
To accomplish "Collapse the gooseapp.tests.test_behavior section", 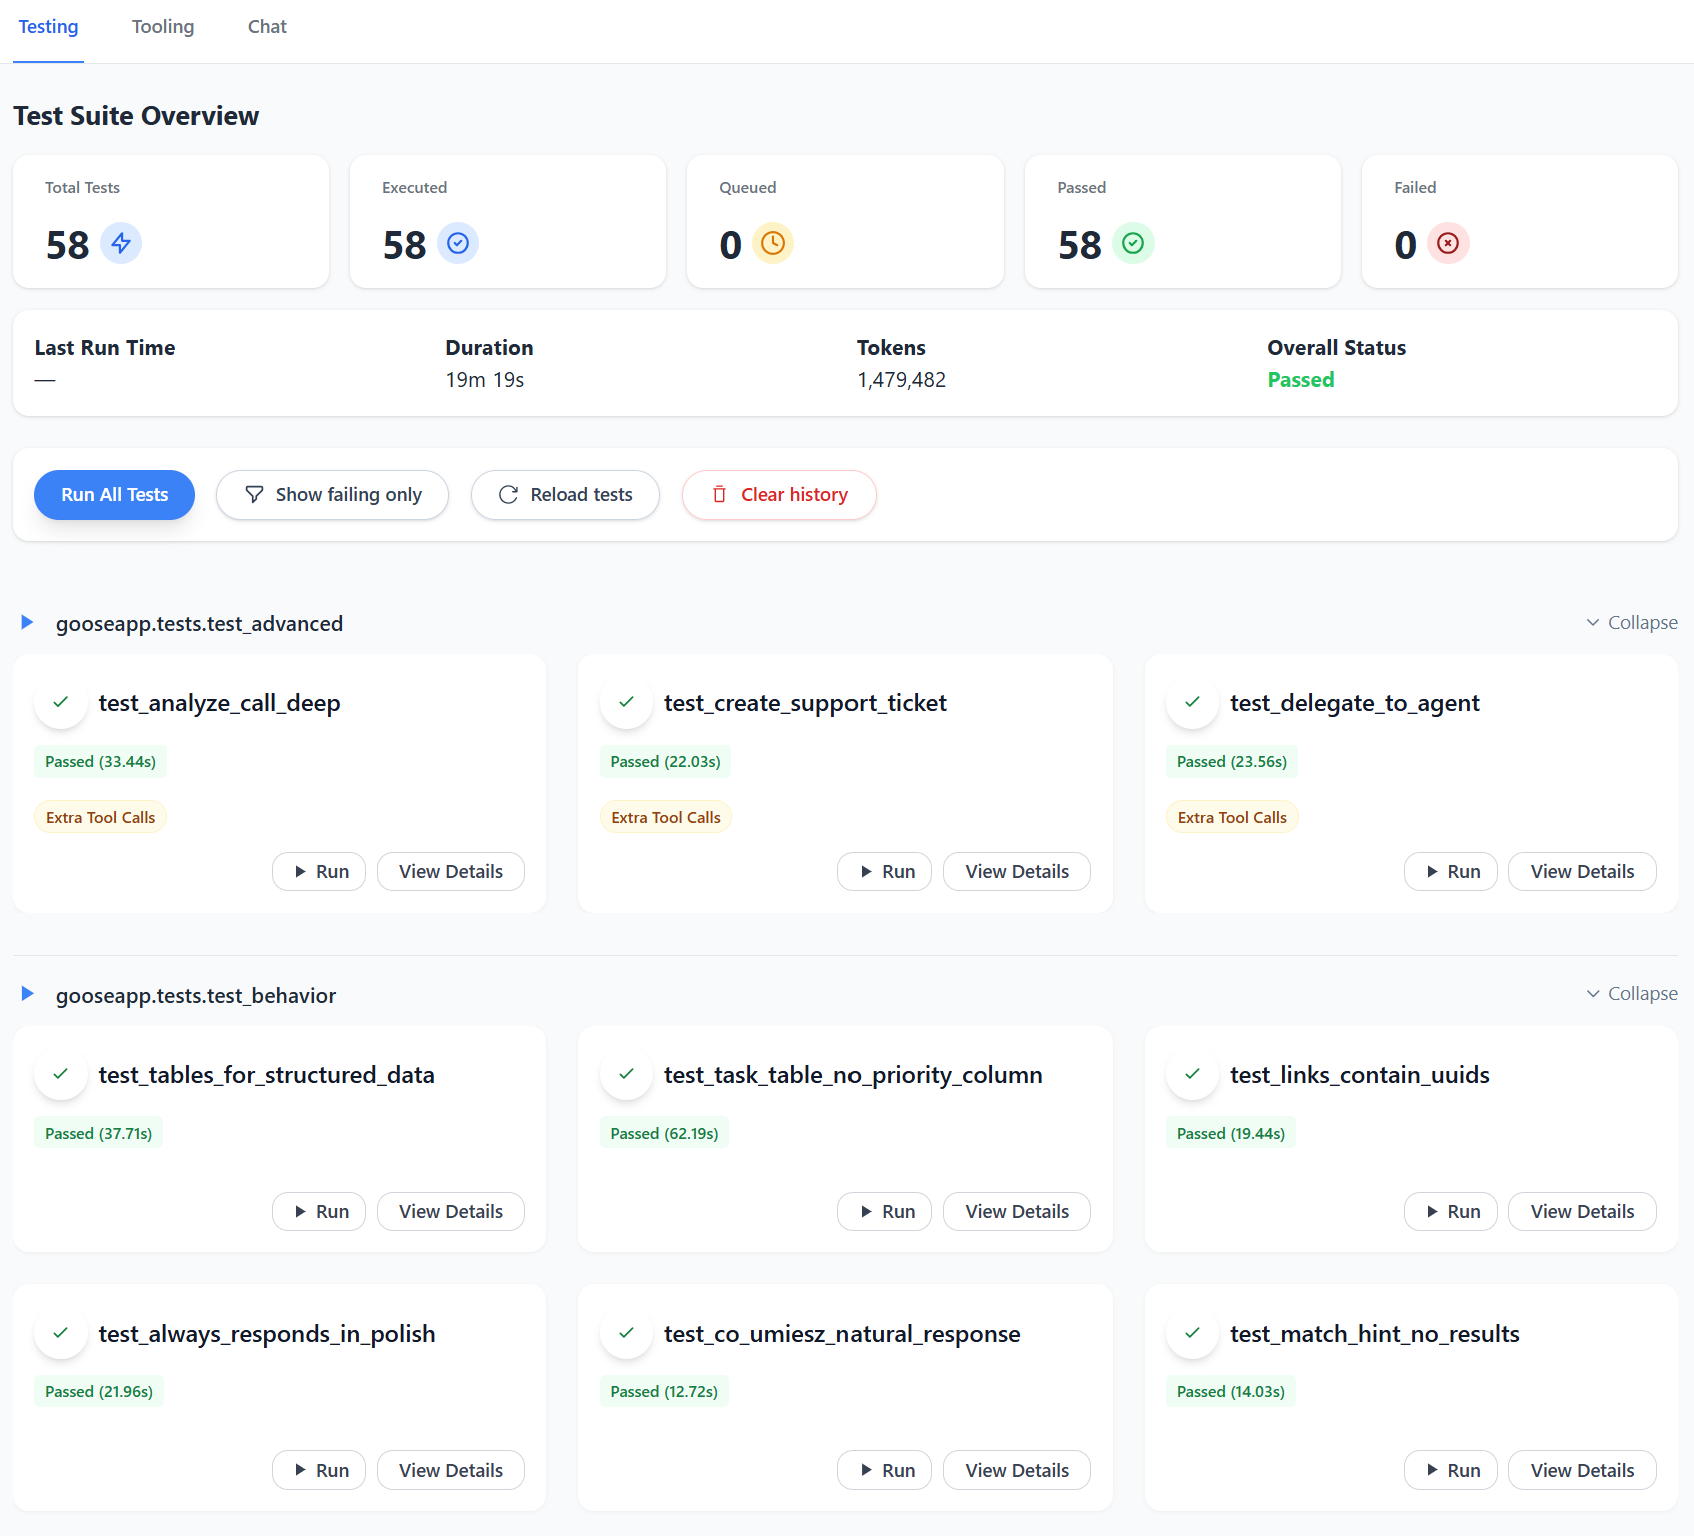I will [x=1631, y=993].
